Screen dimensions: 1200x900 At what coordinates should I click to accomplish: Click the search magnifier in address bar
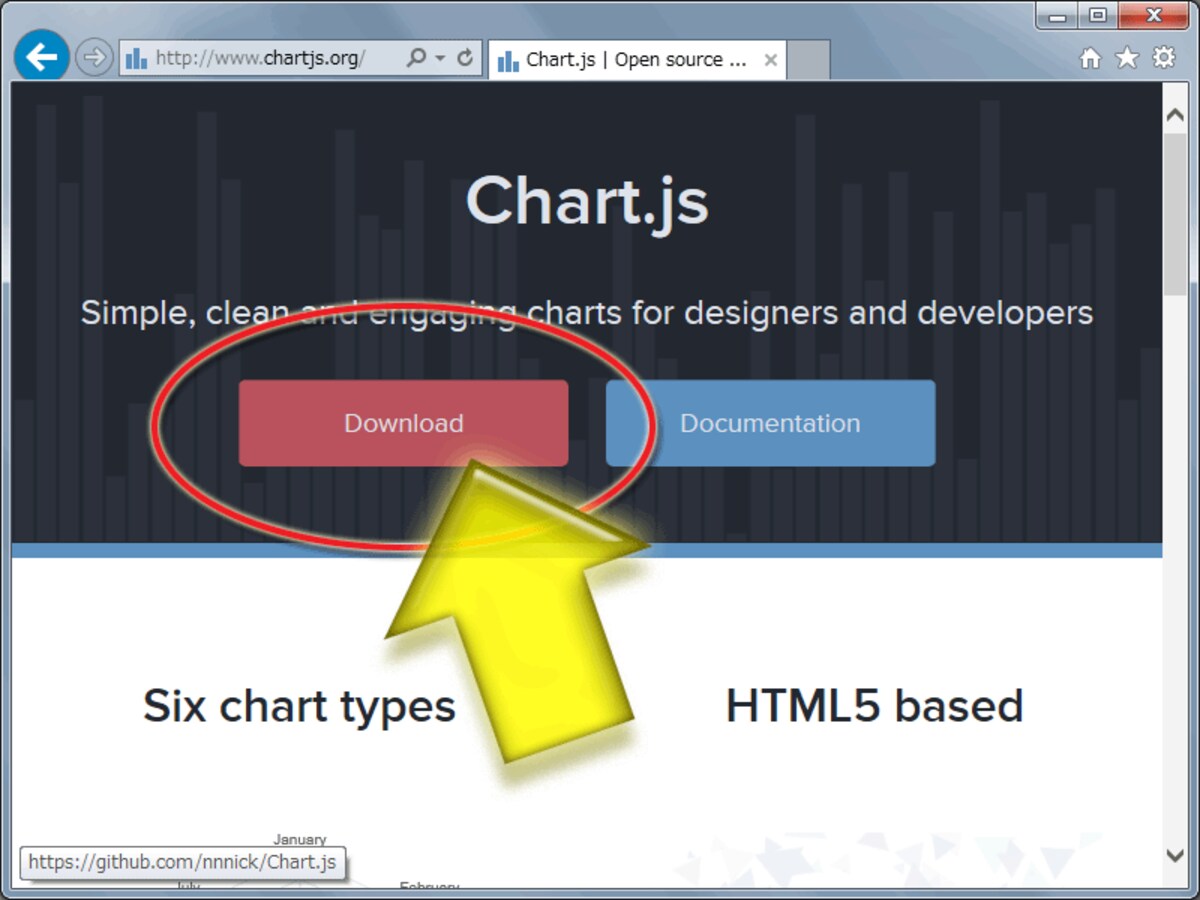pyautogui.click(x=416, y=58)
